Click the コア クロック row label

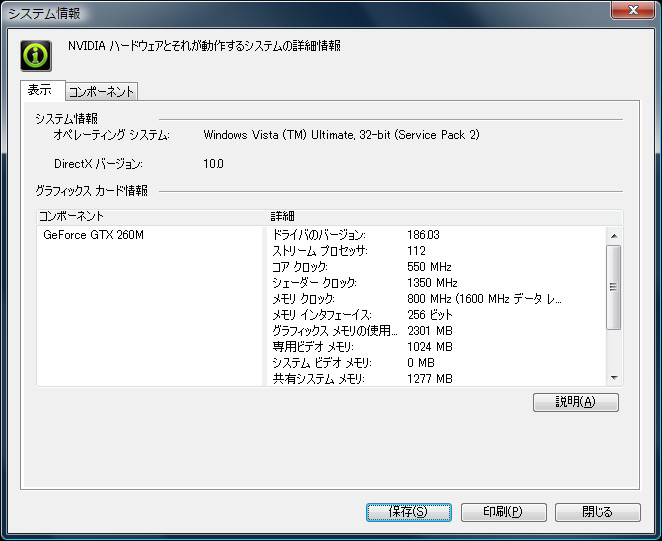(300, 267)
